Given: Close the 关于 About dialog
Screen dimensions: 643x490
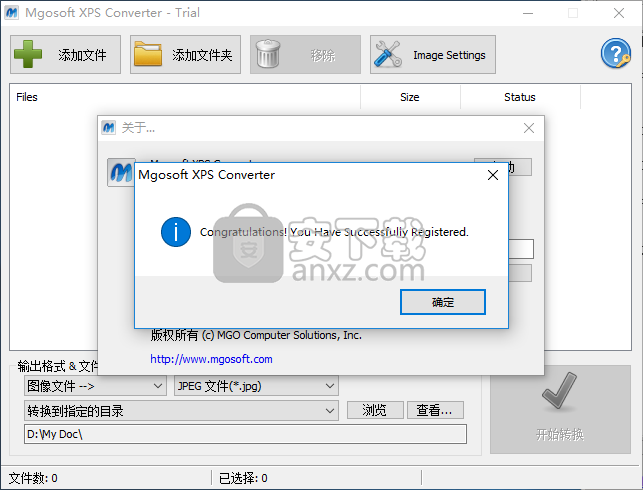Looking at the screenshot, I should [x=529, y=128].
